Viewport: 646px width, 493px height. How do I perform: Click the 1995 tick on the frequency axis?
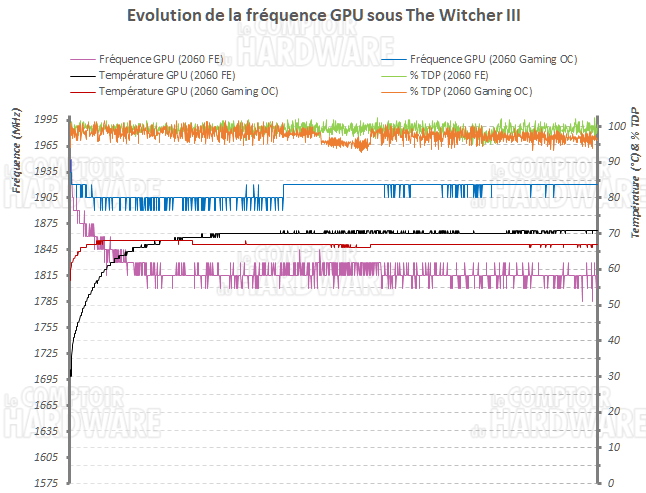(x=45, y=120)
